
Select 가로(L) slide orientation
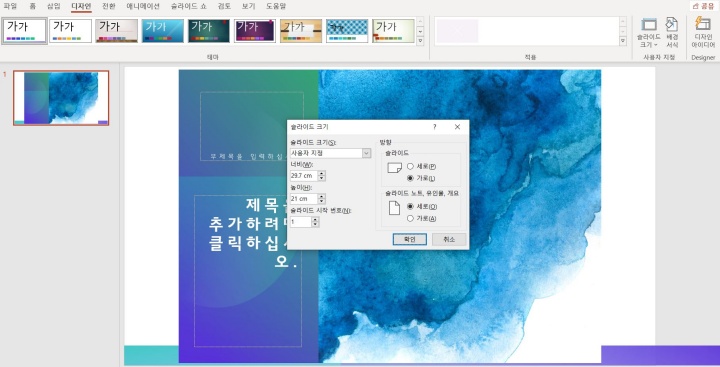point(422,178)
